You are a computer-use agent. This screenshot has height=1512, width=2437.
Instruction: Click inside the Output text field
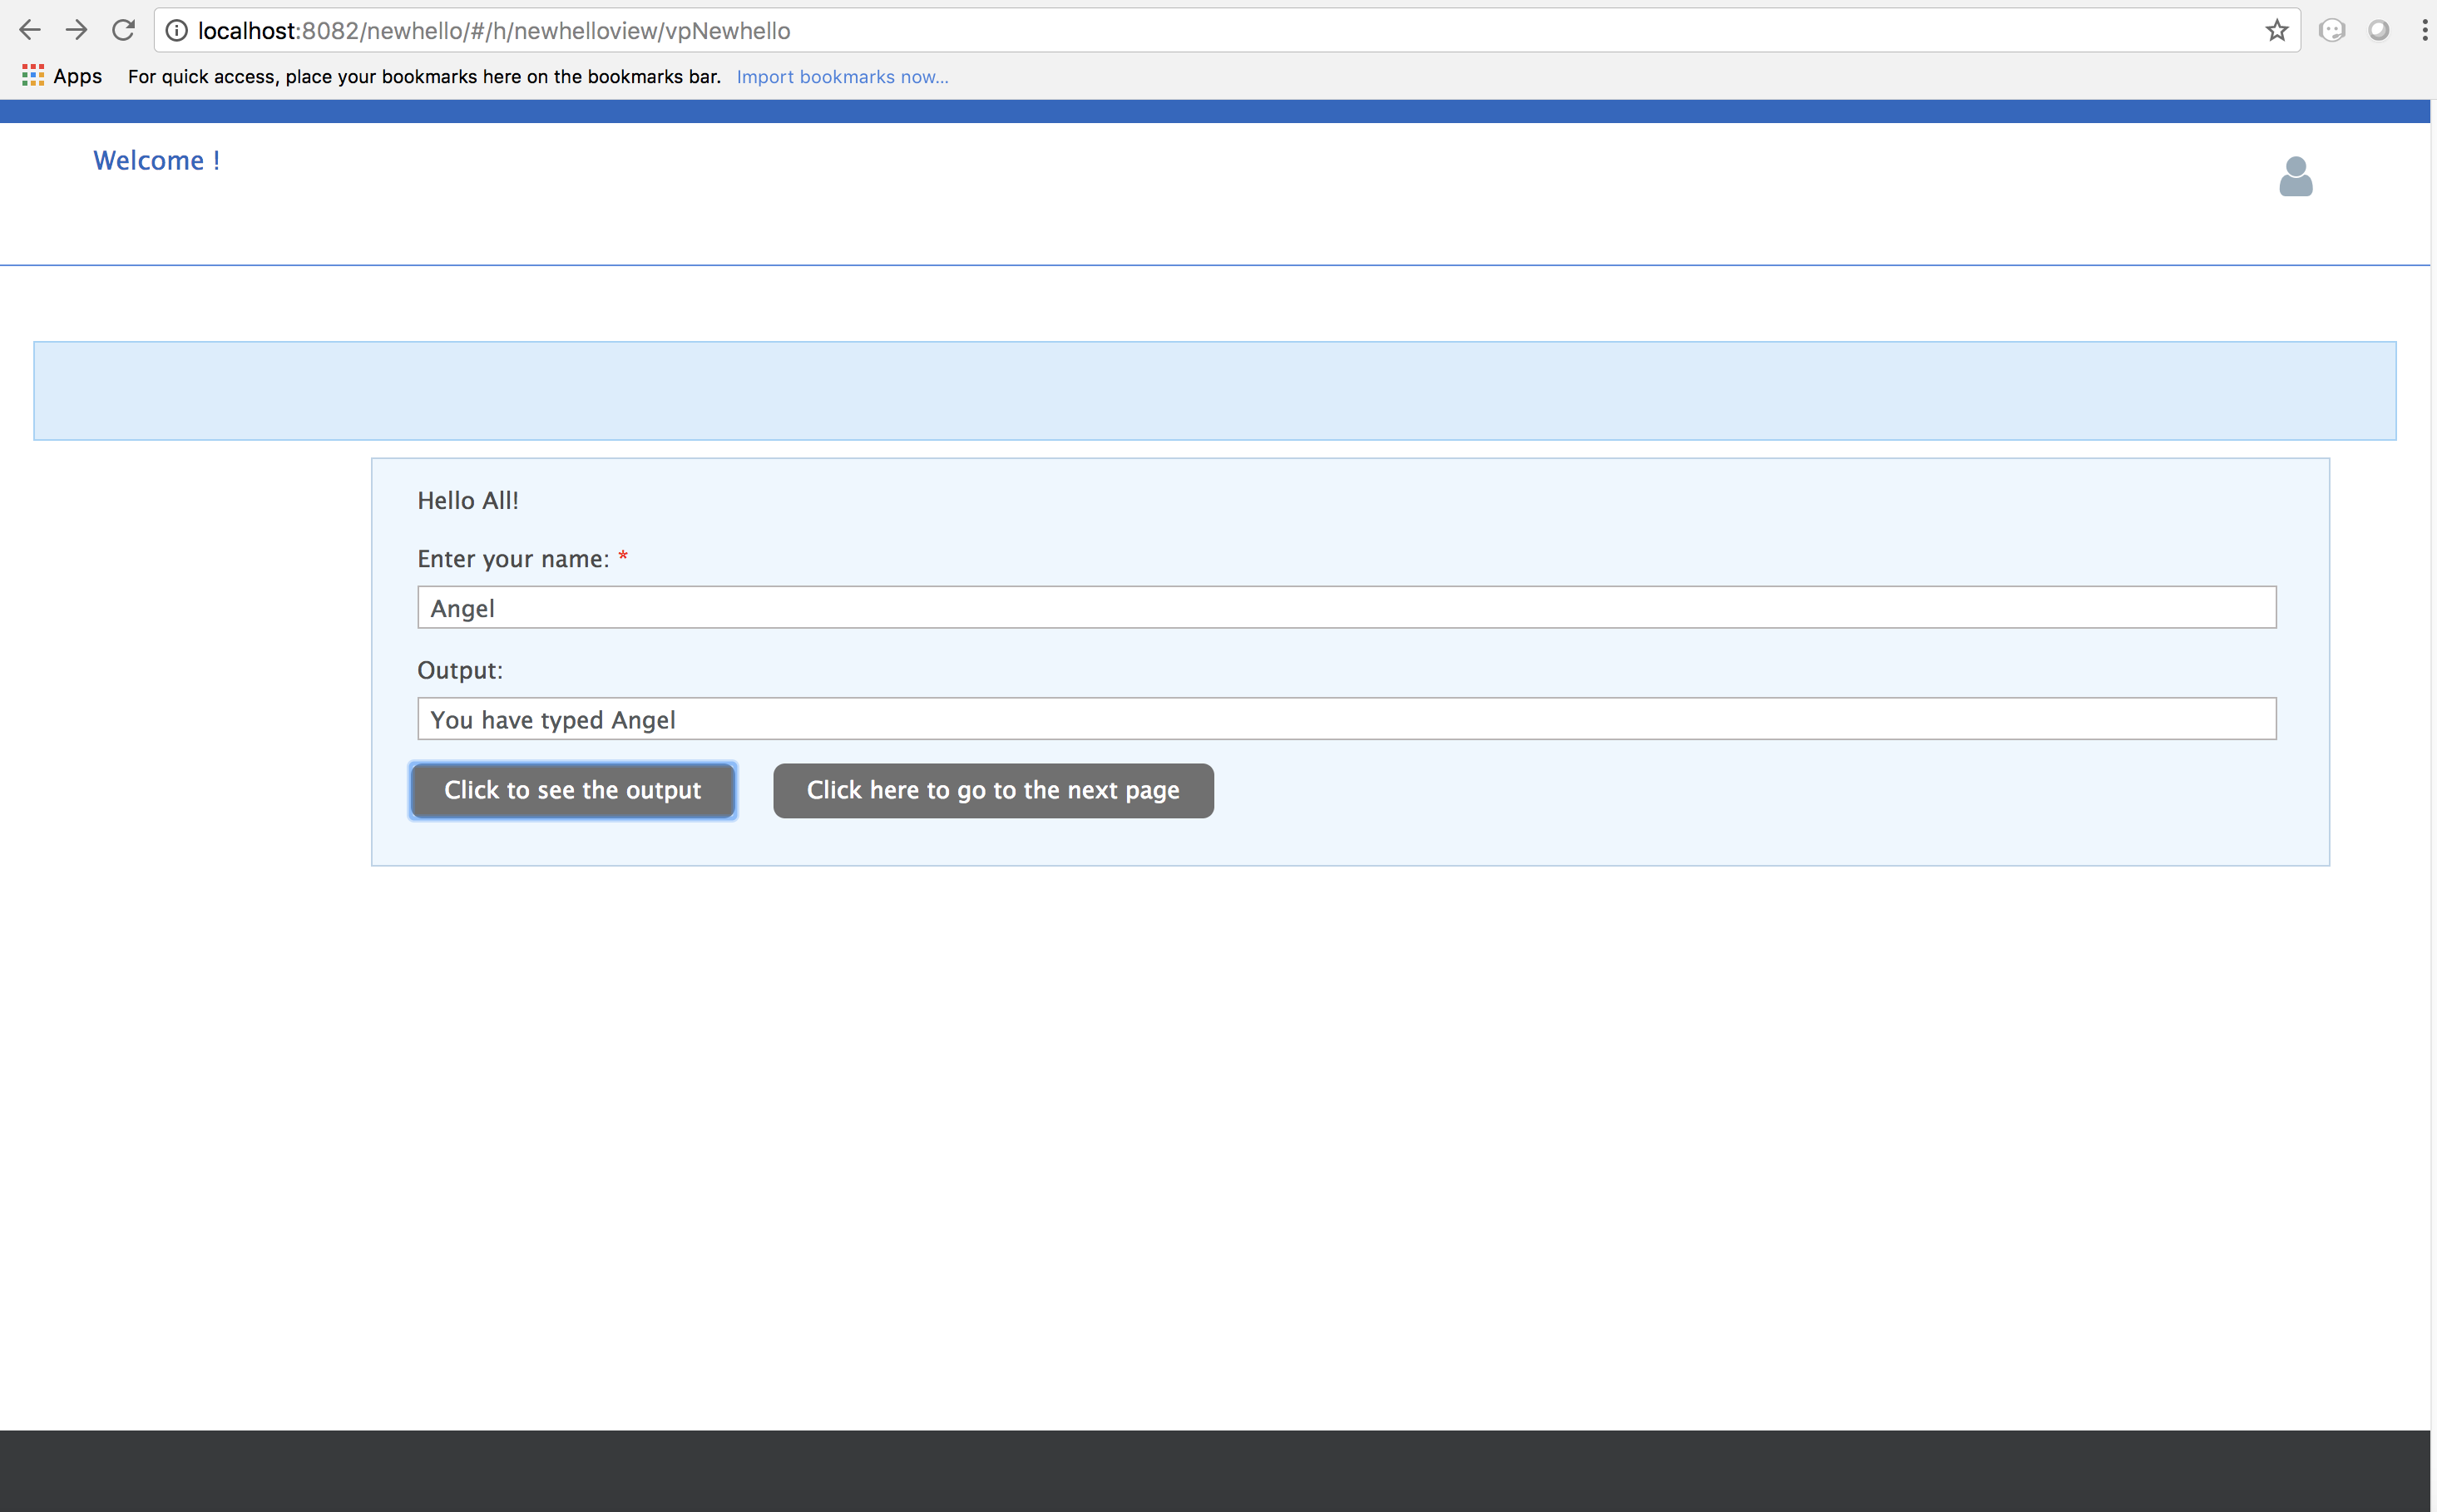[1346, 720]
